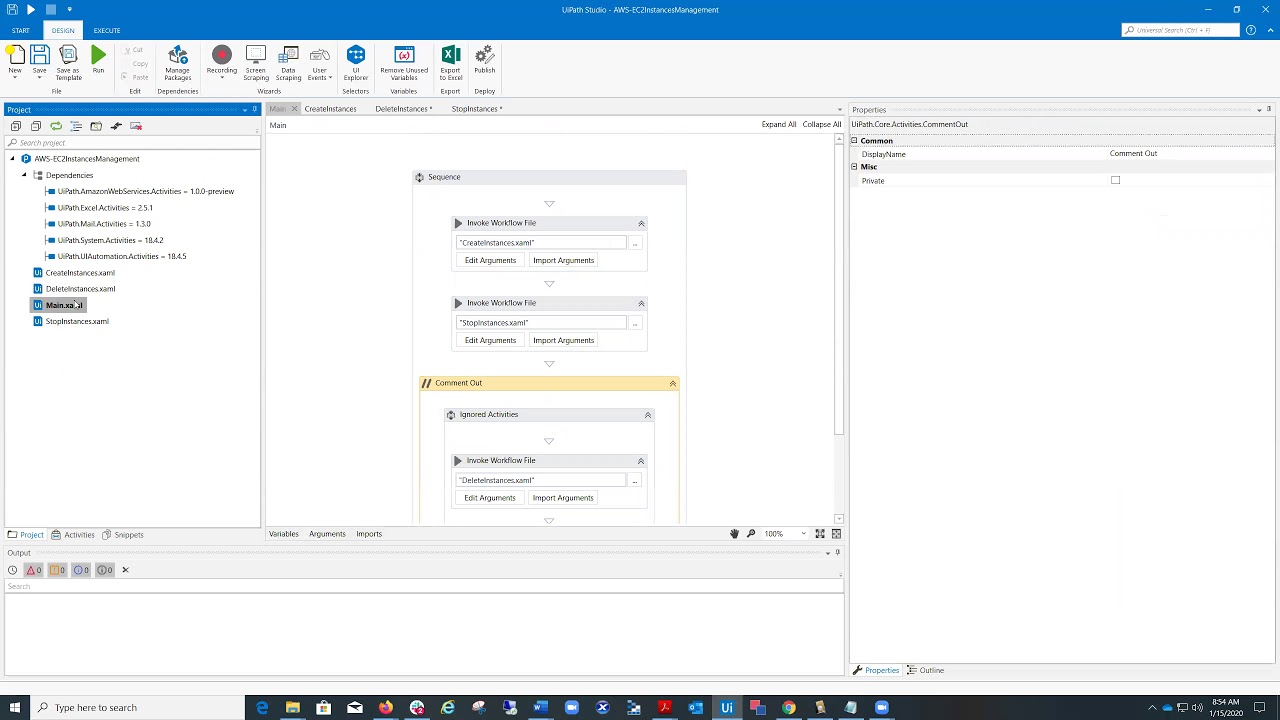This screenshot has height=720, width=1280.
Task: Switch to the EXECUTE ribbon tab
Action: click(106, 31)
